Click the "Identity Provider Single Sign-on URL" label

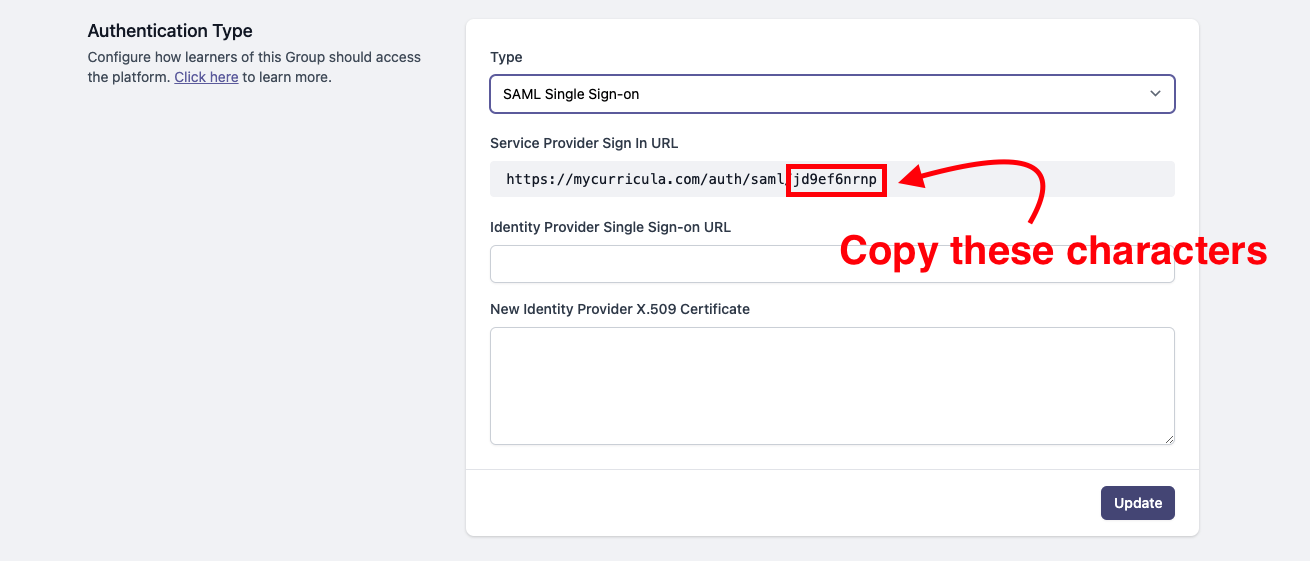pyautogui.click(x=610, y=227)
